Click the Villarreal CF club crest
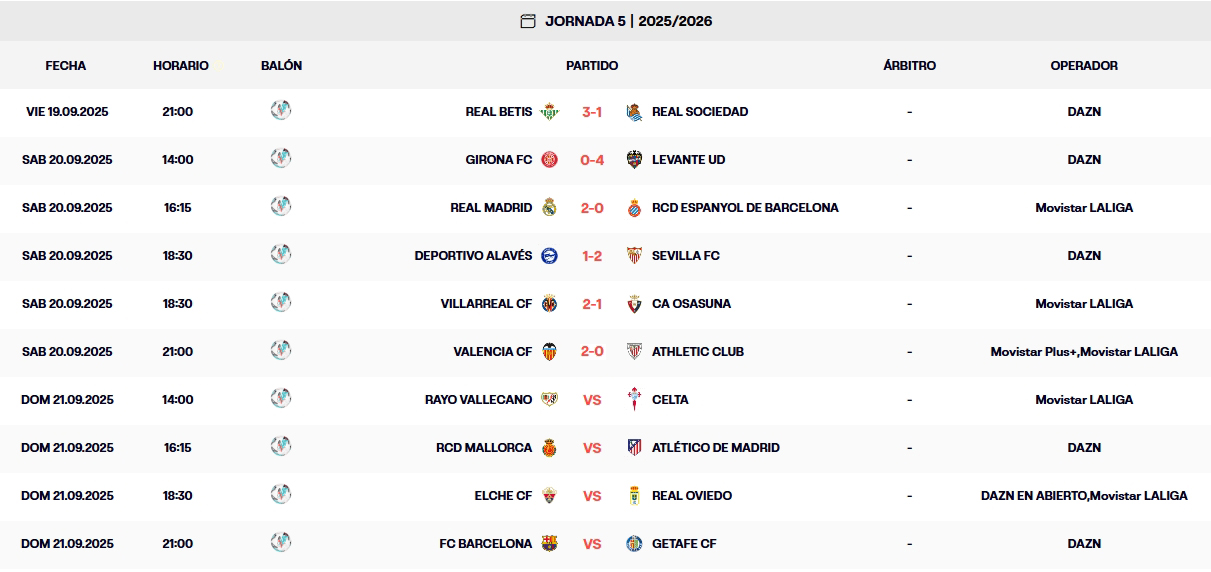 [549, 304]
